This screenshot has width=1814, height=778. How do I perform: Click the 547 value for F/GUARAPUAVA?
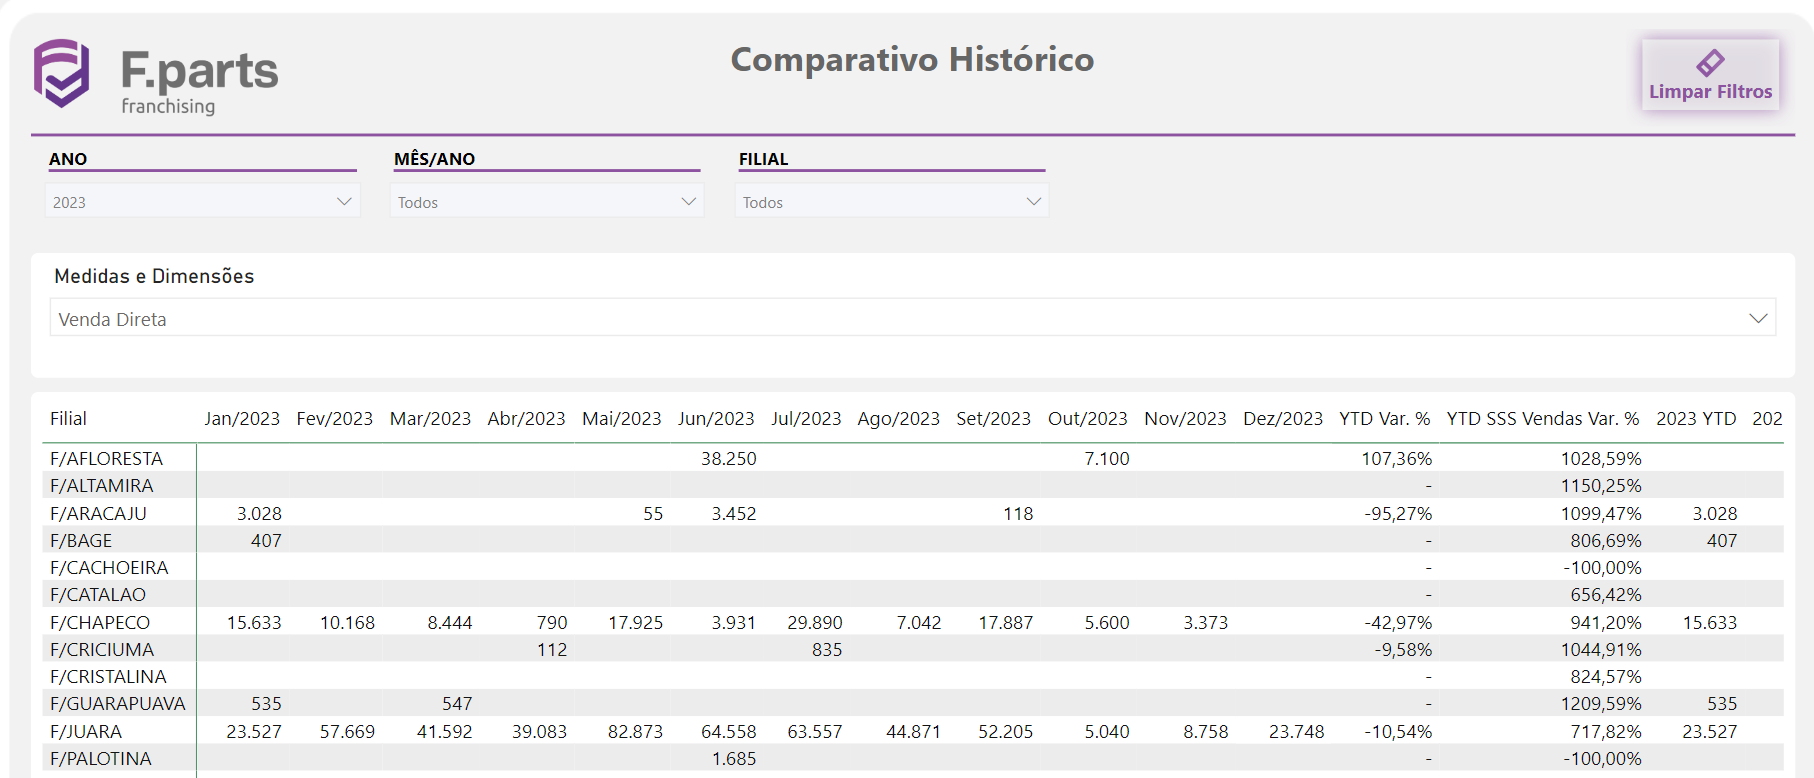[457, 703]
